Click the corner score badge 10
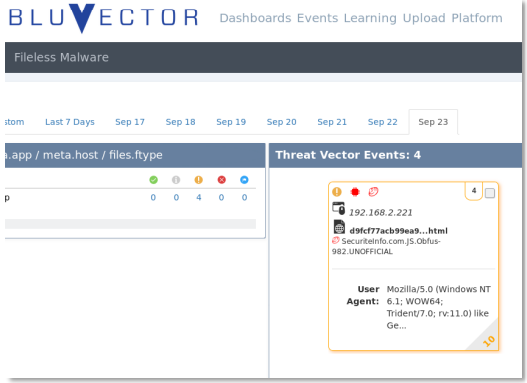The height and width of the screenshot is (383, 527). [x=489, y=341]
